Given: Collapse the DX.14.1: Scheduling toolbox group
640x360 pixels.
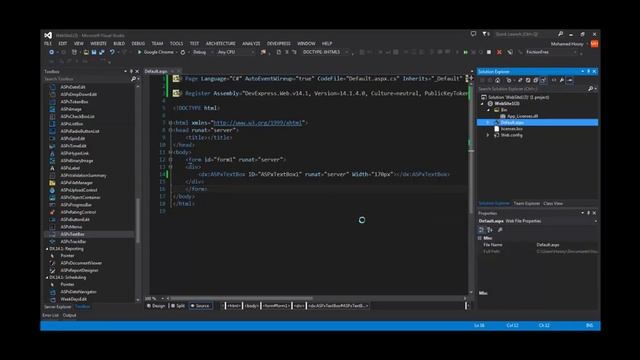Looking at the screenshot, I should (47, 278).
